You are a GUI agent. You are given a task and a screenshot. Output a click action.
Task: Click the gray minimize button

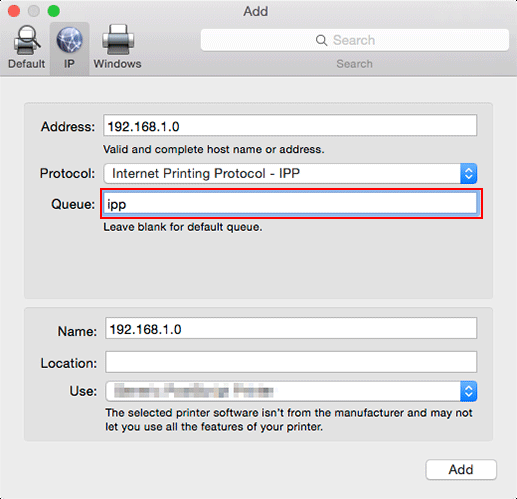[34, 11]
